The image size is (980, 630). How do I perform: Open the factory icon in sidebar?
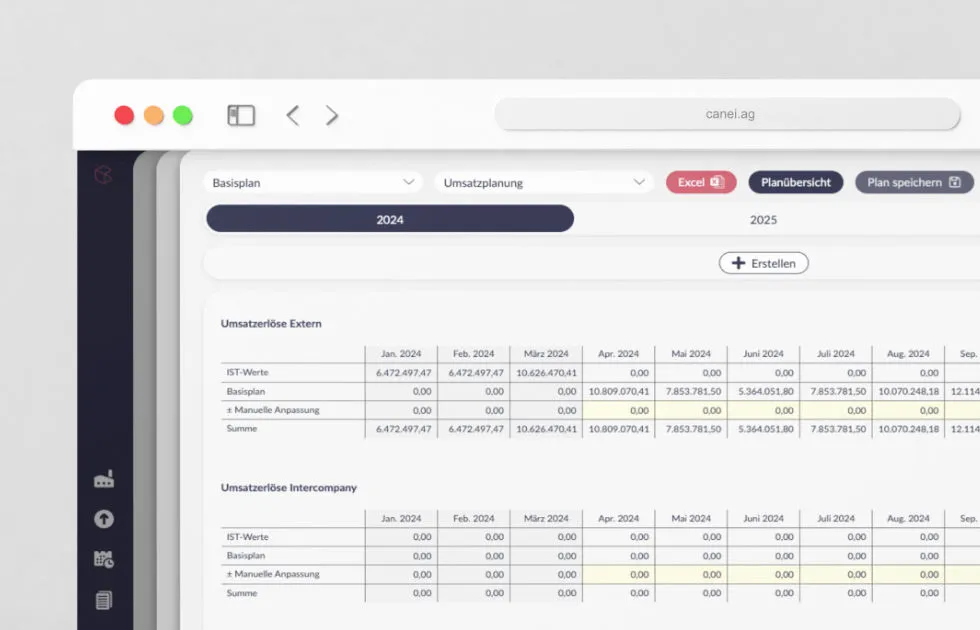coord(104,479)
